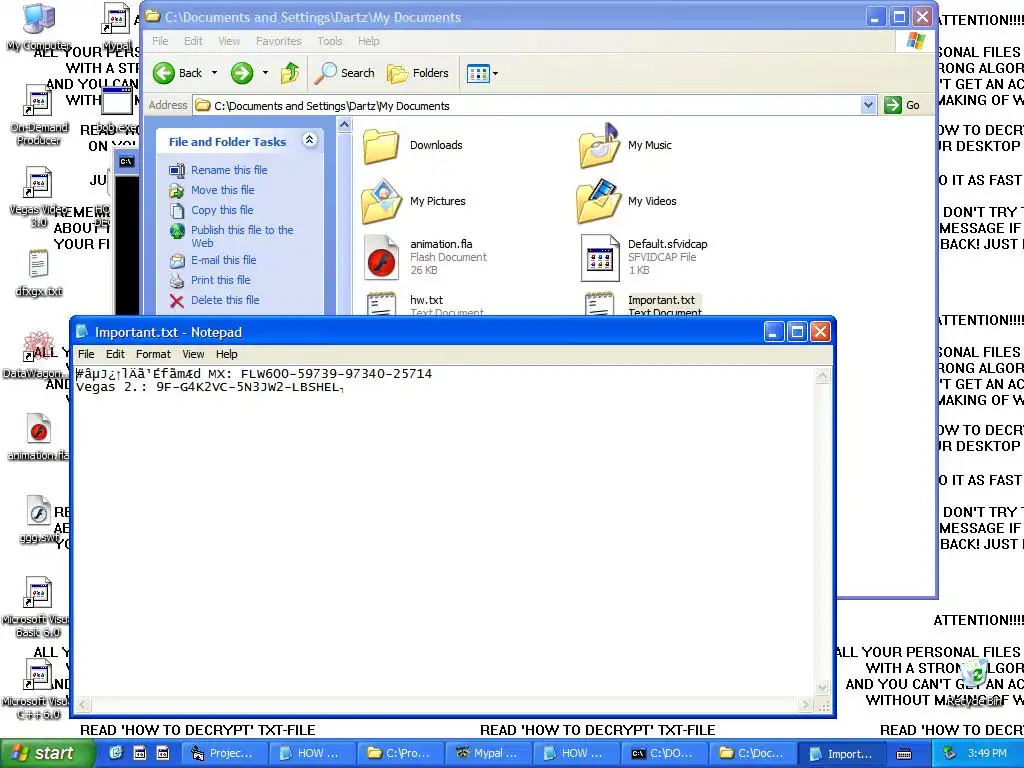Open the Forward history dropdown arrow
Screen dimensions: 1024x768
click(x=265, y=73)
